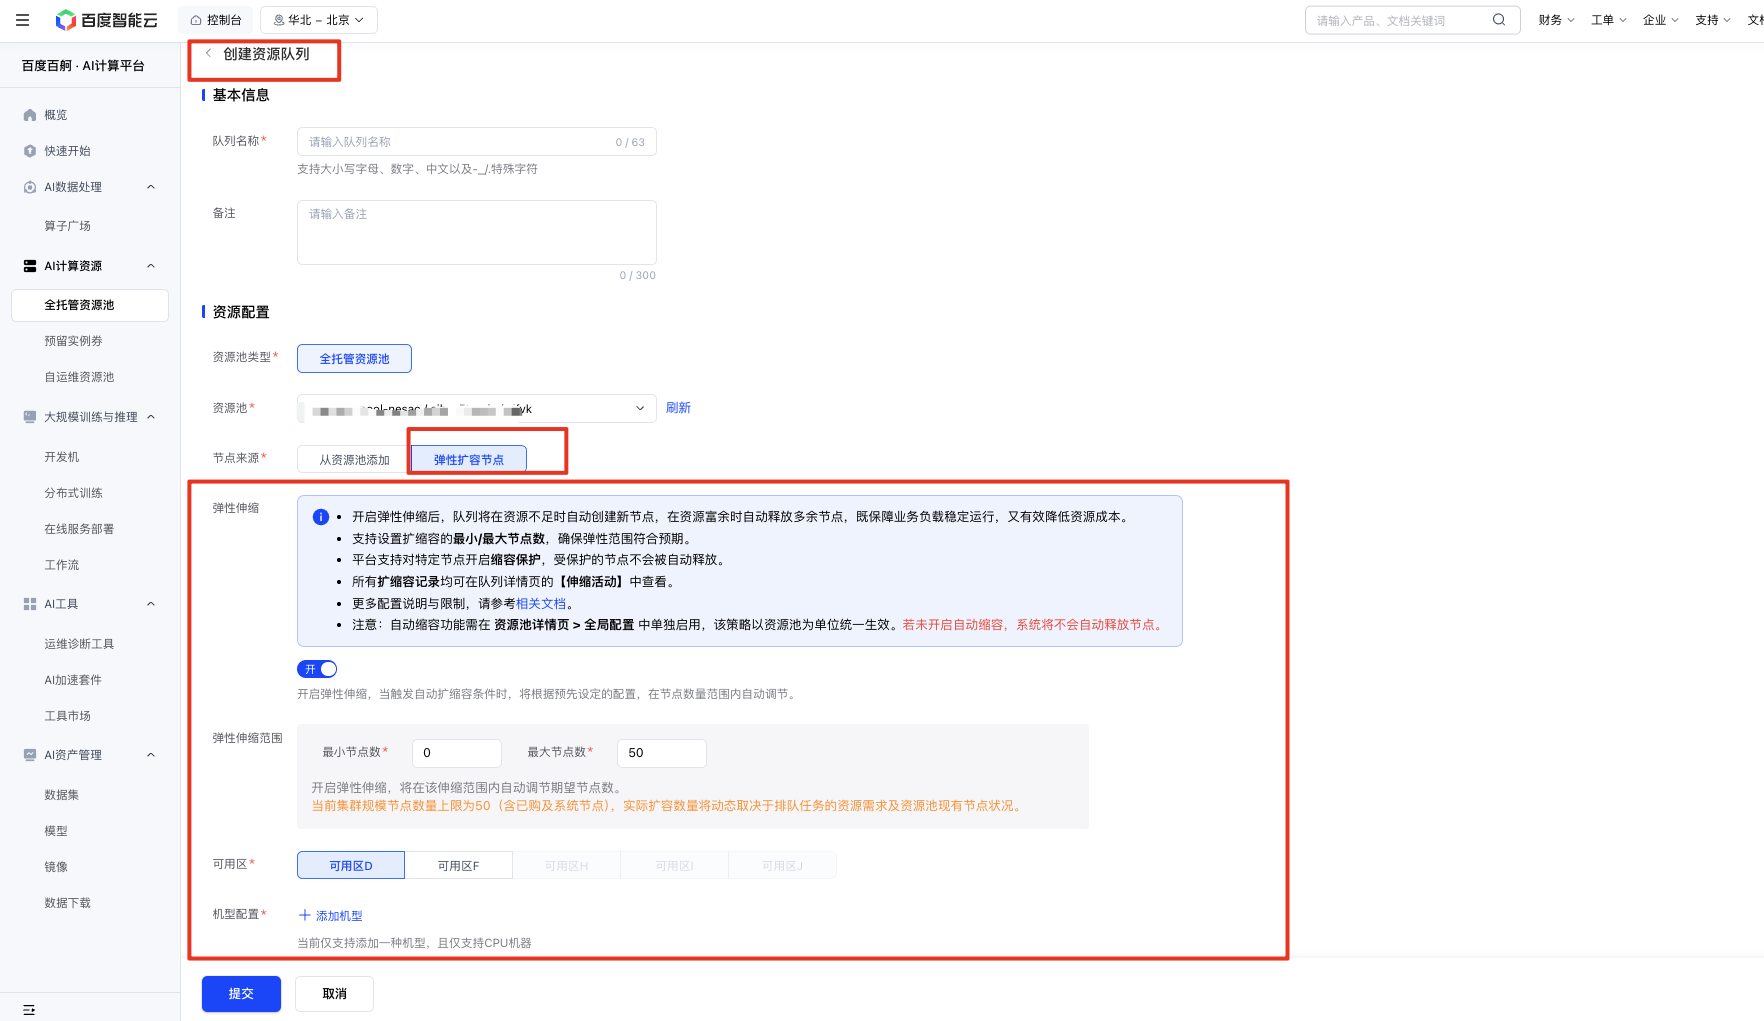Click the 控制台 console button

[216, 20]
